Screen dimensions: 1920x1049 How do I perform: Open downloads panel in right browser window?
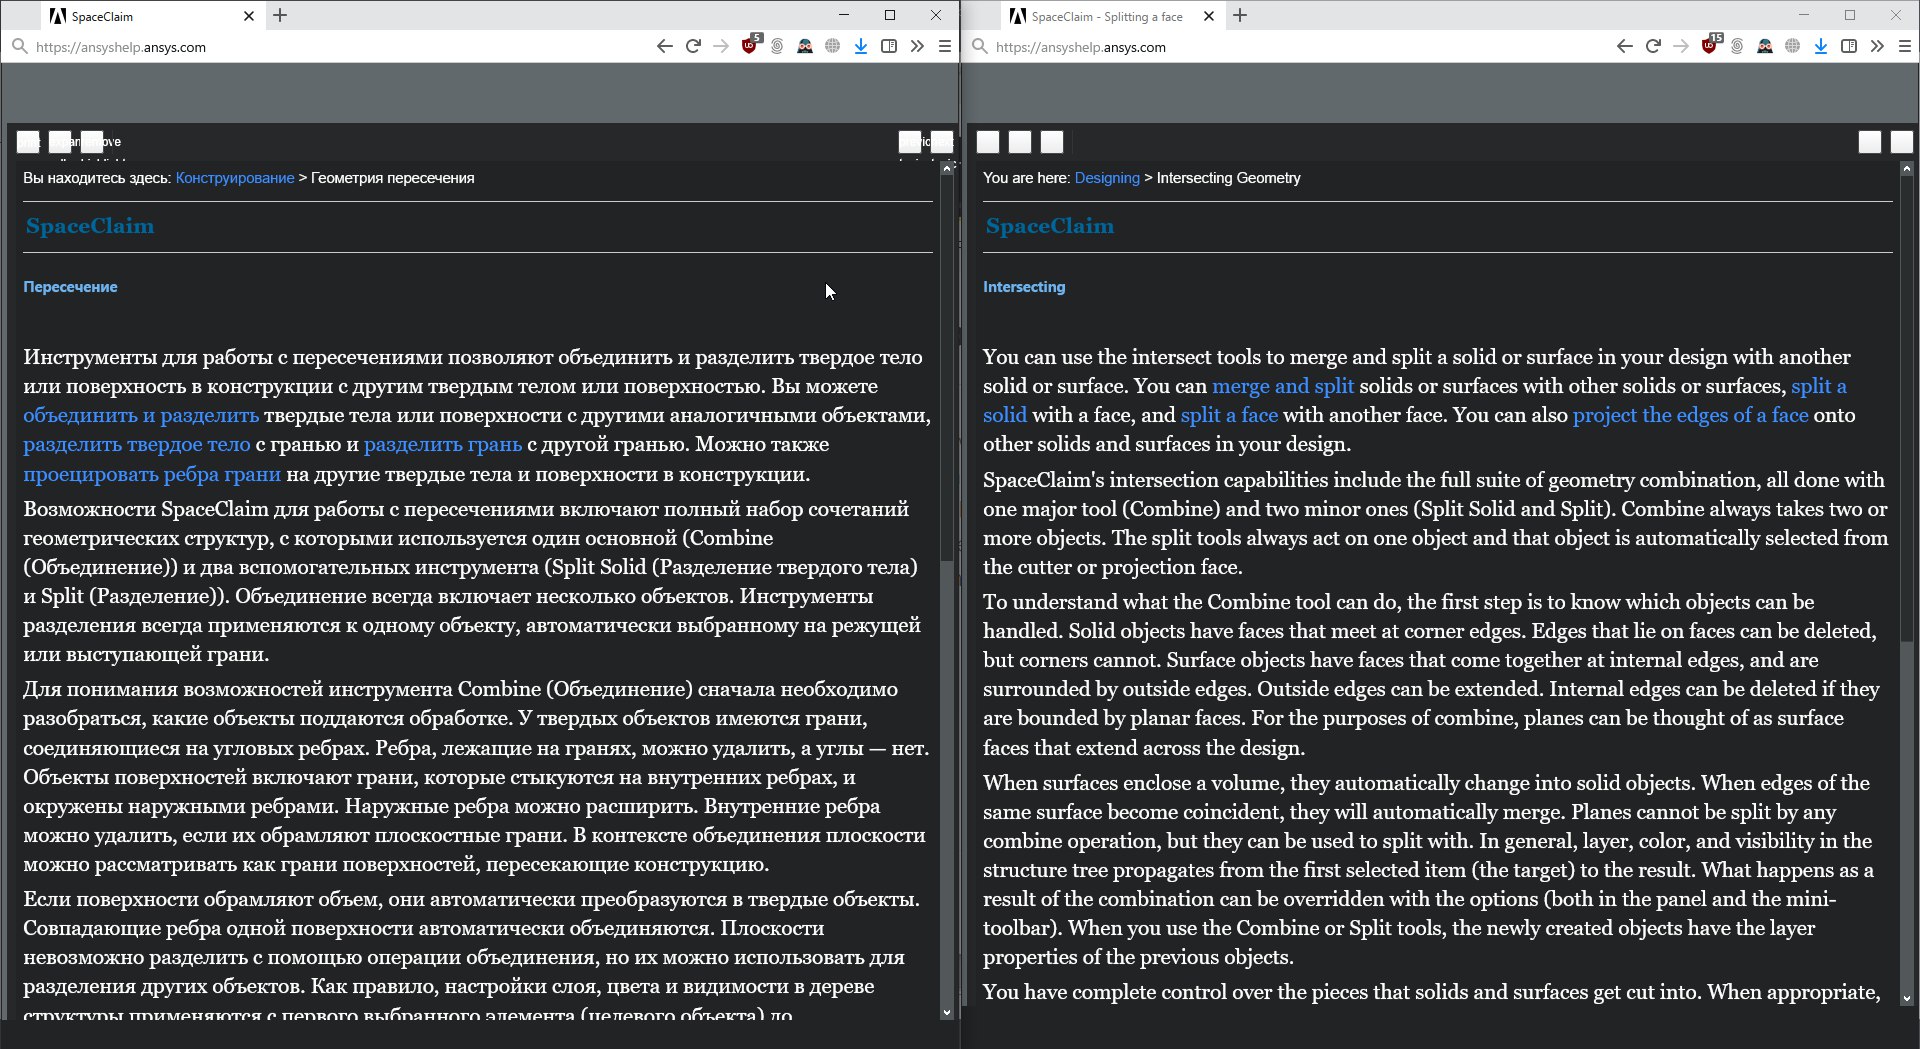point(1820,46)
